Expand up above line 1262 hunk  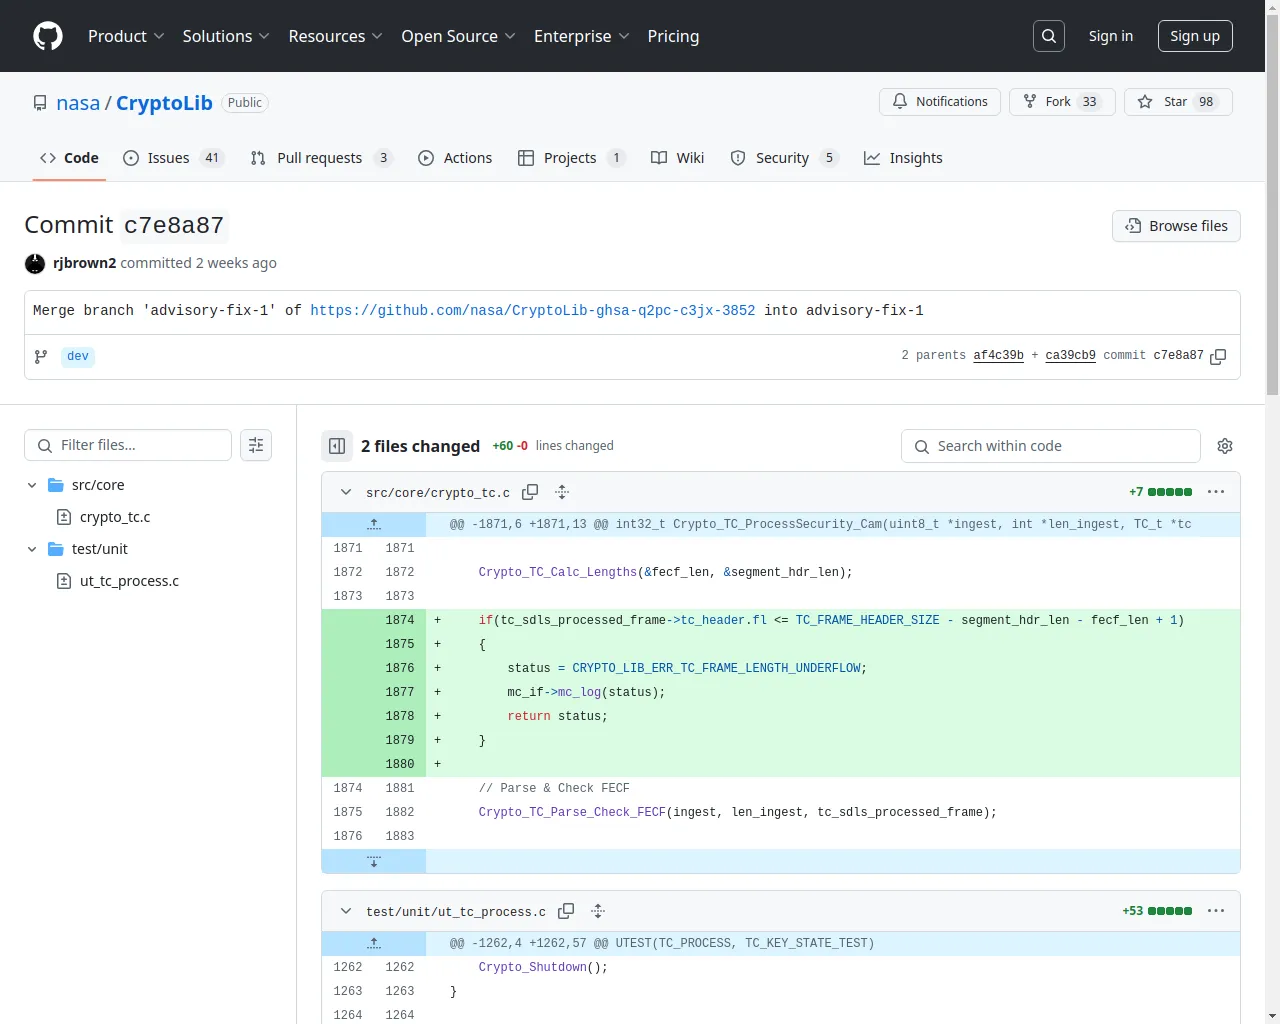(x=374, y=943)
